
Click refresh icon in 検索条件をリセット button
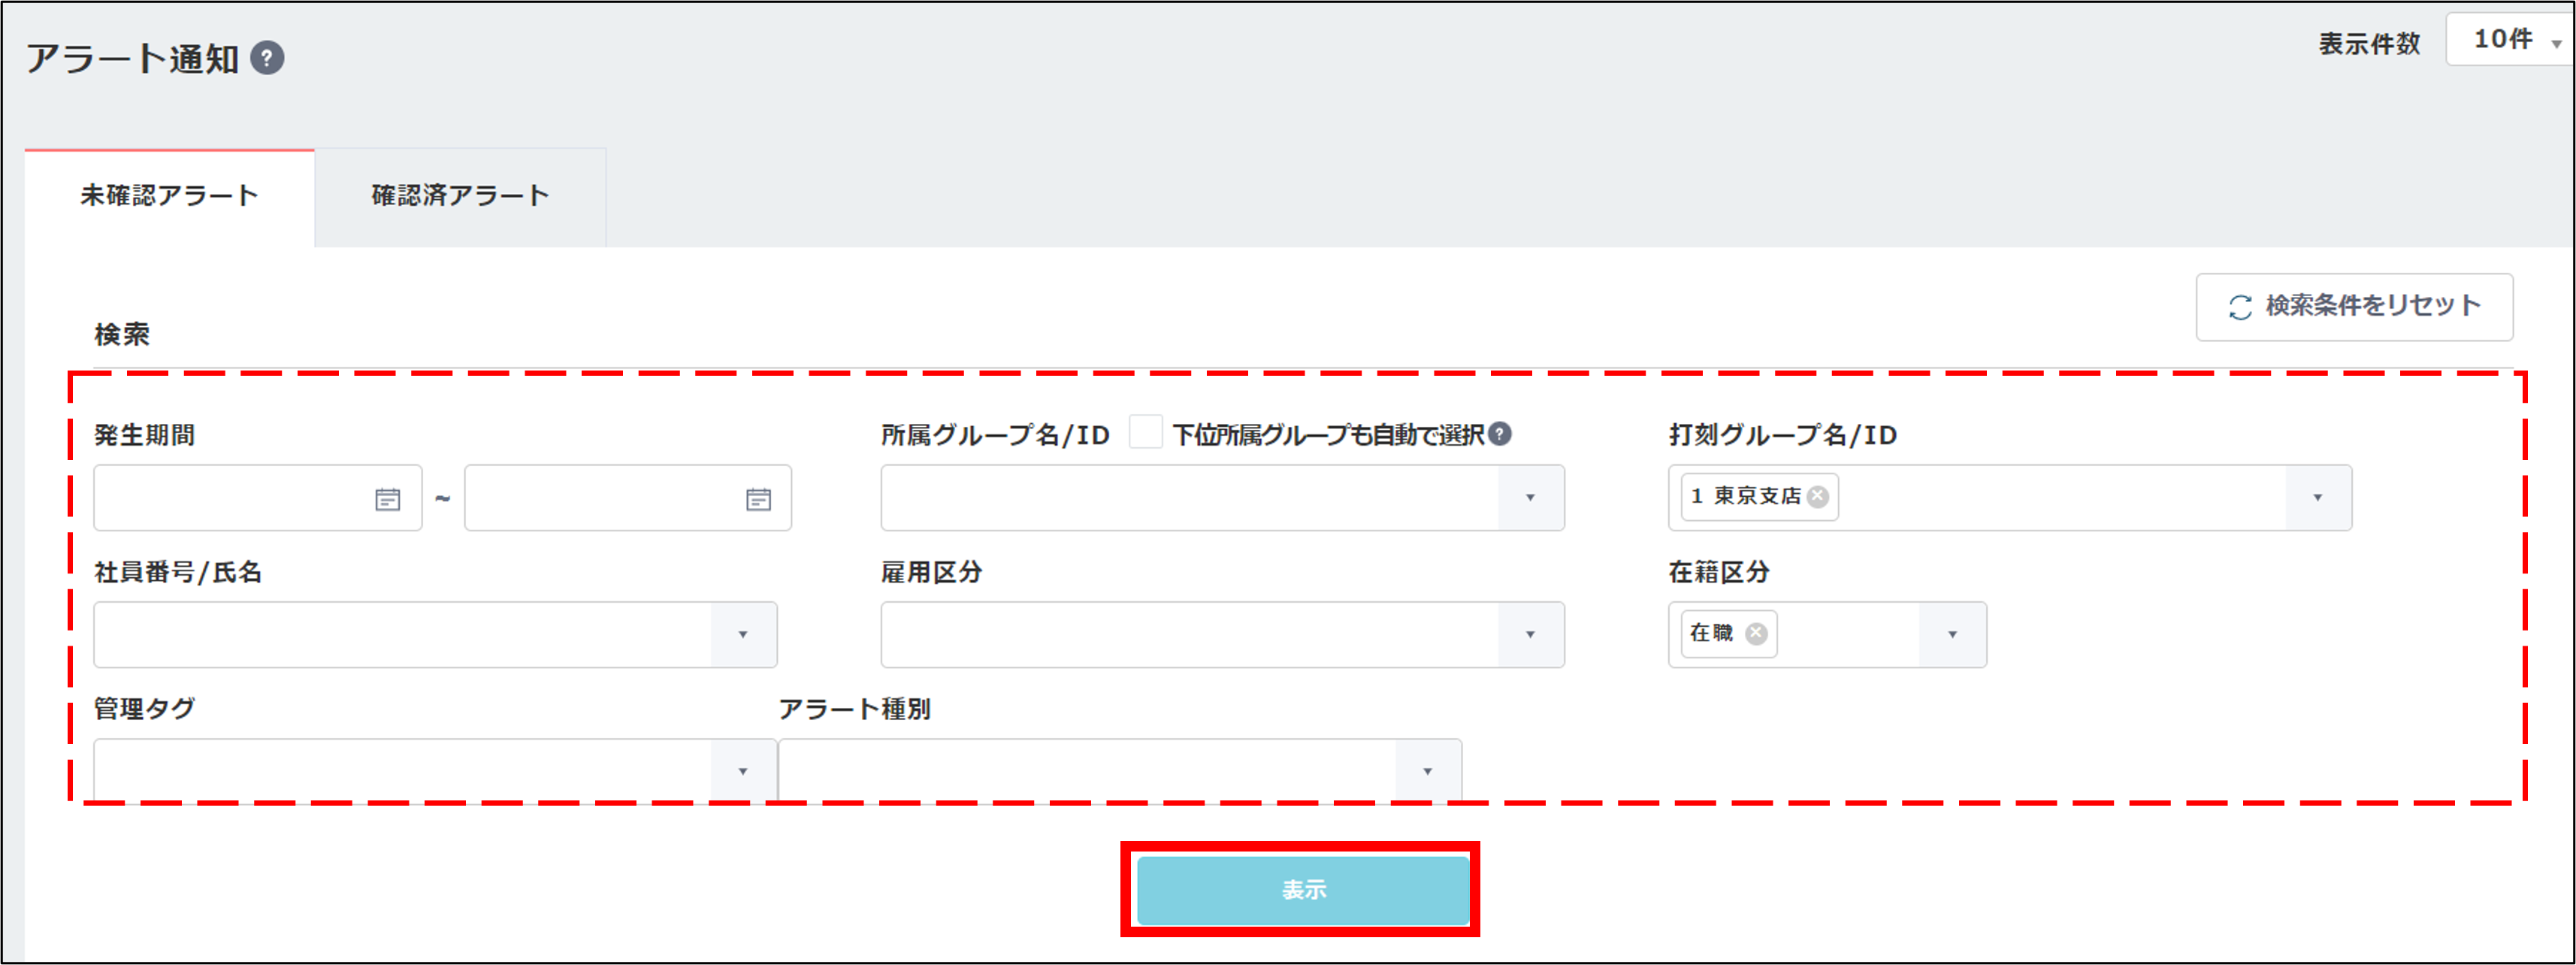(x=2240, y=307)
